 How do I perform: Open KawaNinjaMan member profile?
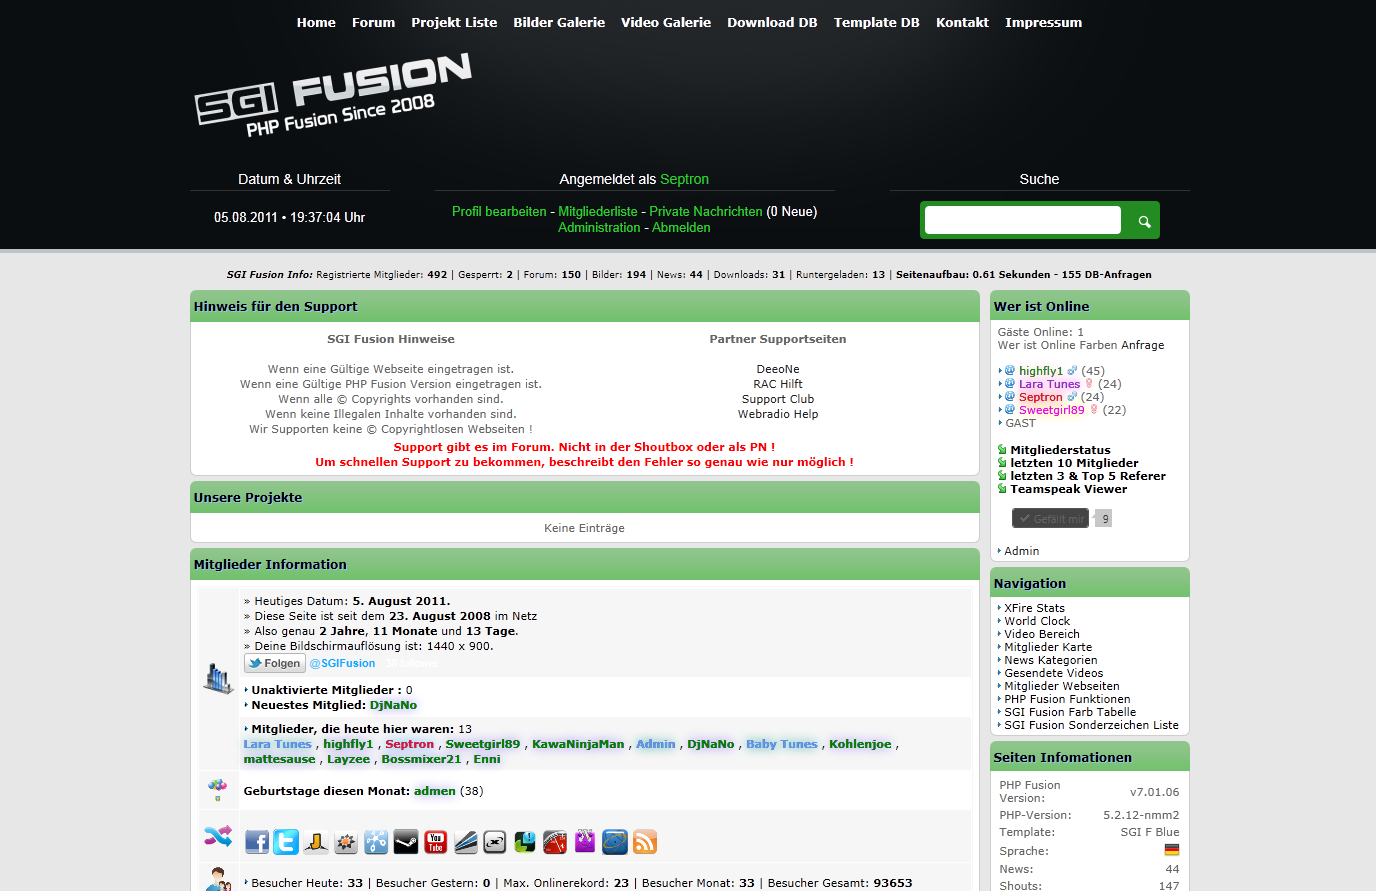coord(578,744)
